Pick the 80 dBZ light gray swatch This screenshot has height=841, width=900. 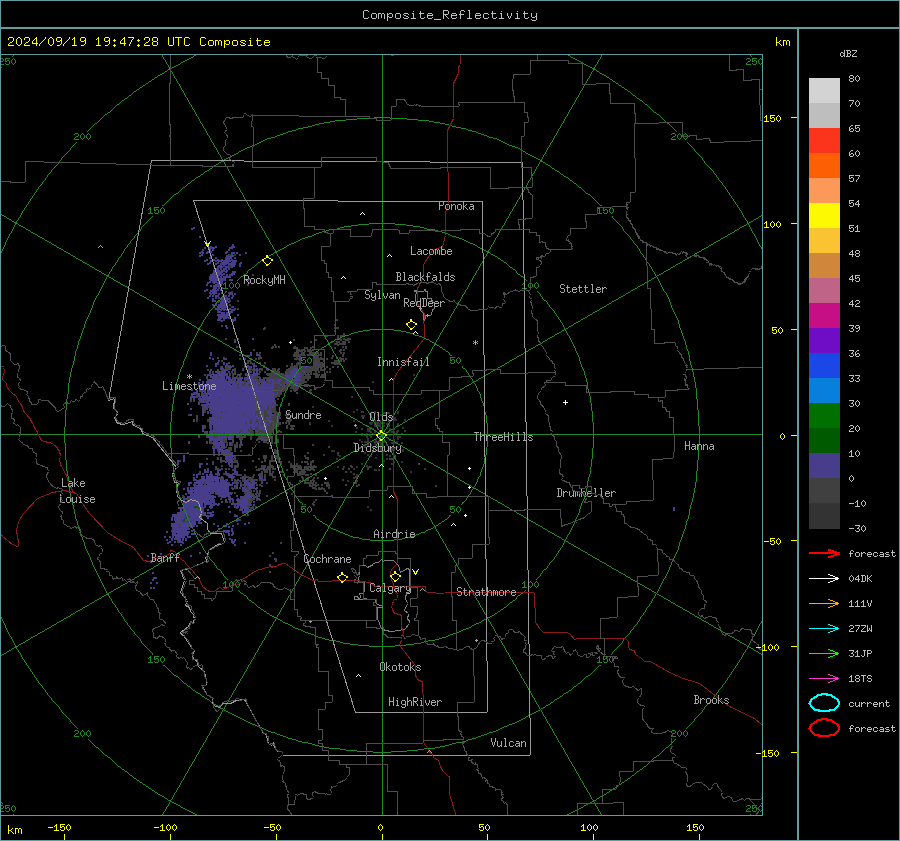[824, 90]
